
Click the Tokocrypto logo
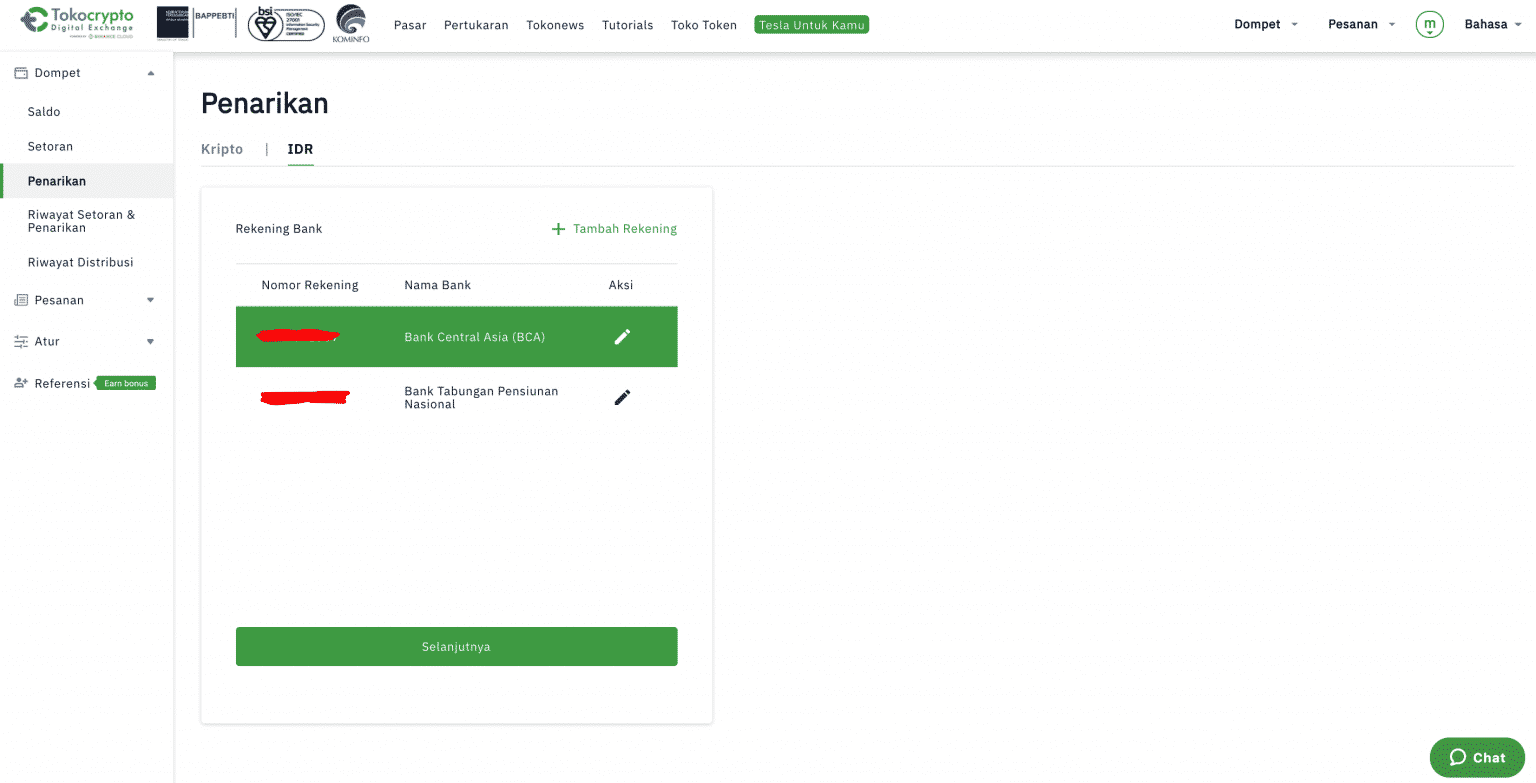77,23
